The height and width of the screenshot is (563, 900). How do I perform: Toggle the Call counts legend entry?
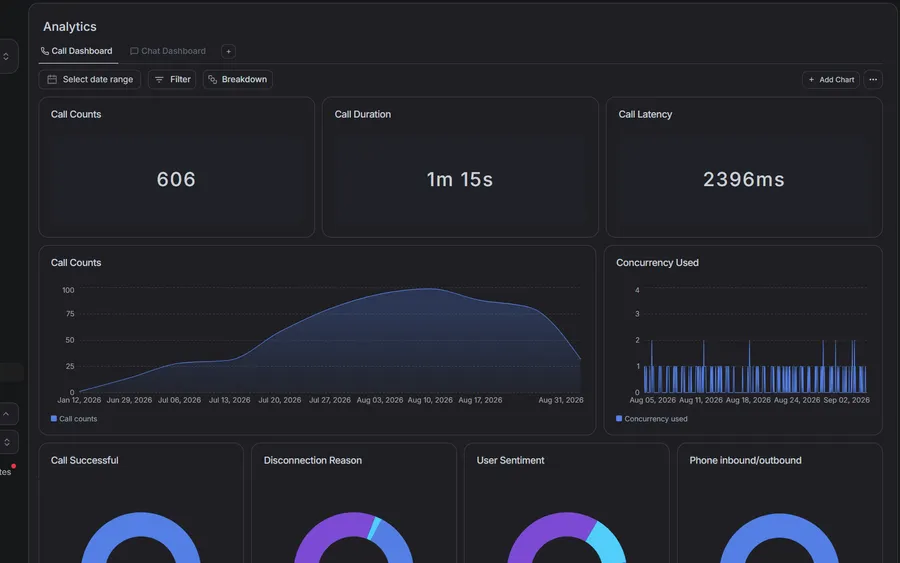[x=74, y=419]
